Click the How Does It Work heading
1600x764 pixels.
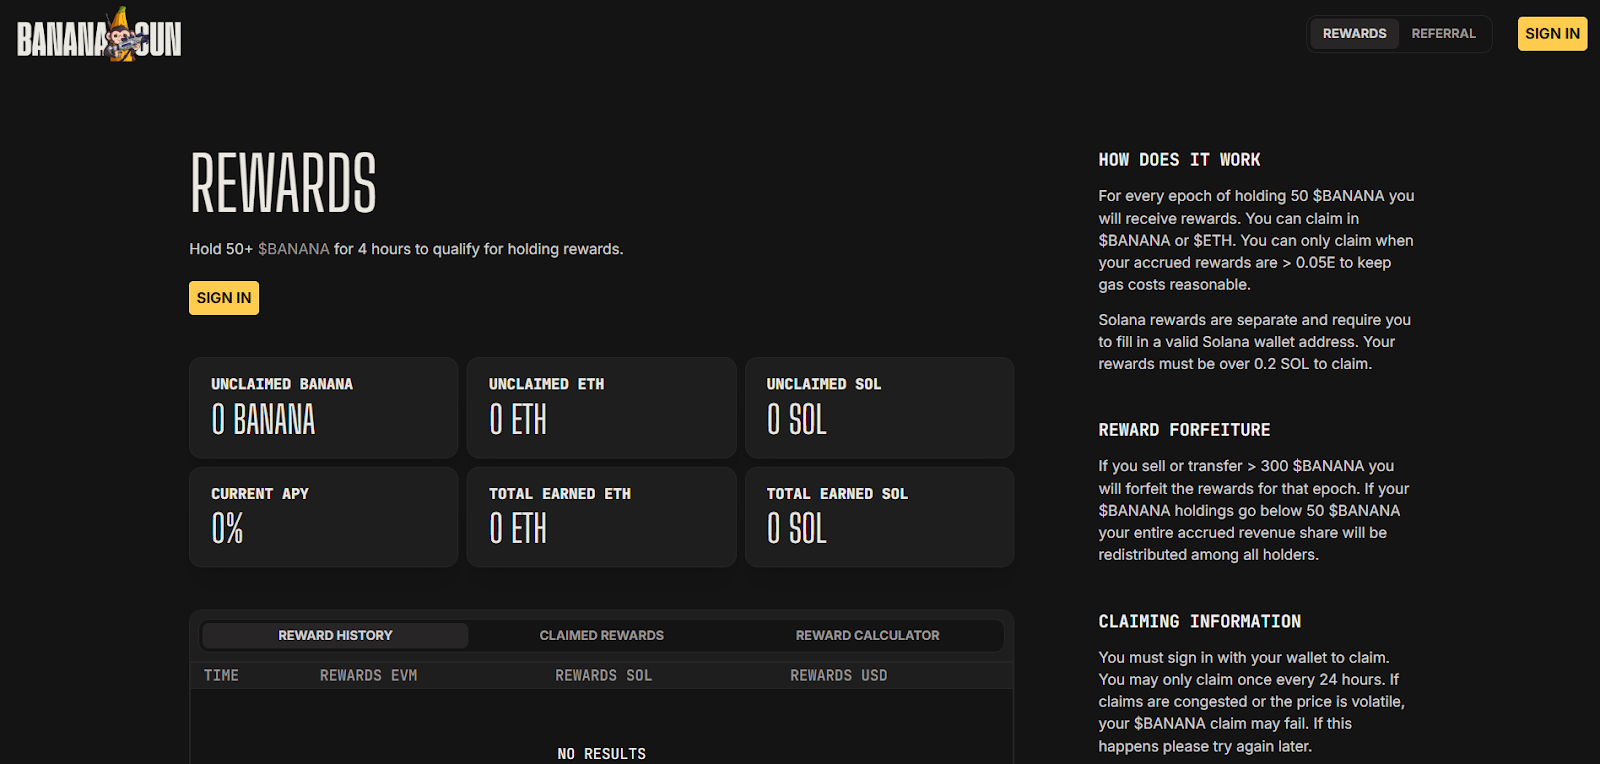pyautogui.click(x=1179, y=160)
